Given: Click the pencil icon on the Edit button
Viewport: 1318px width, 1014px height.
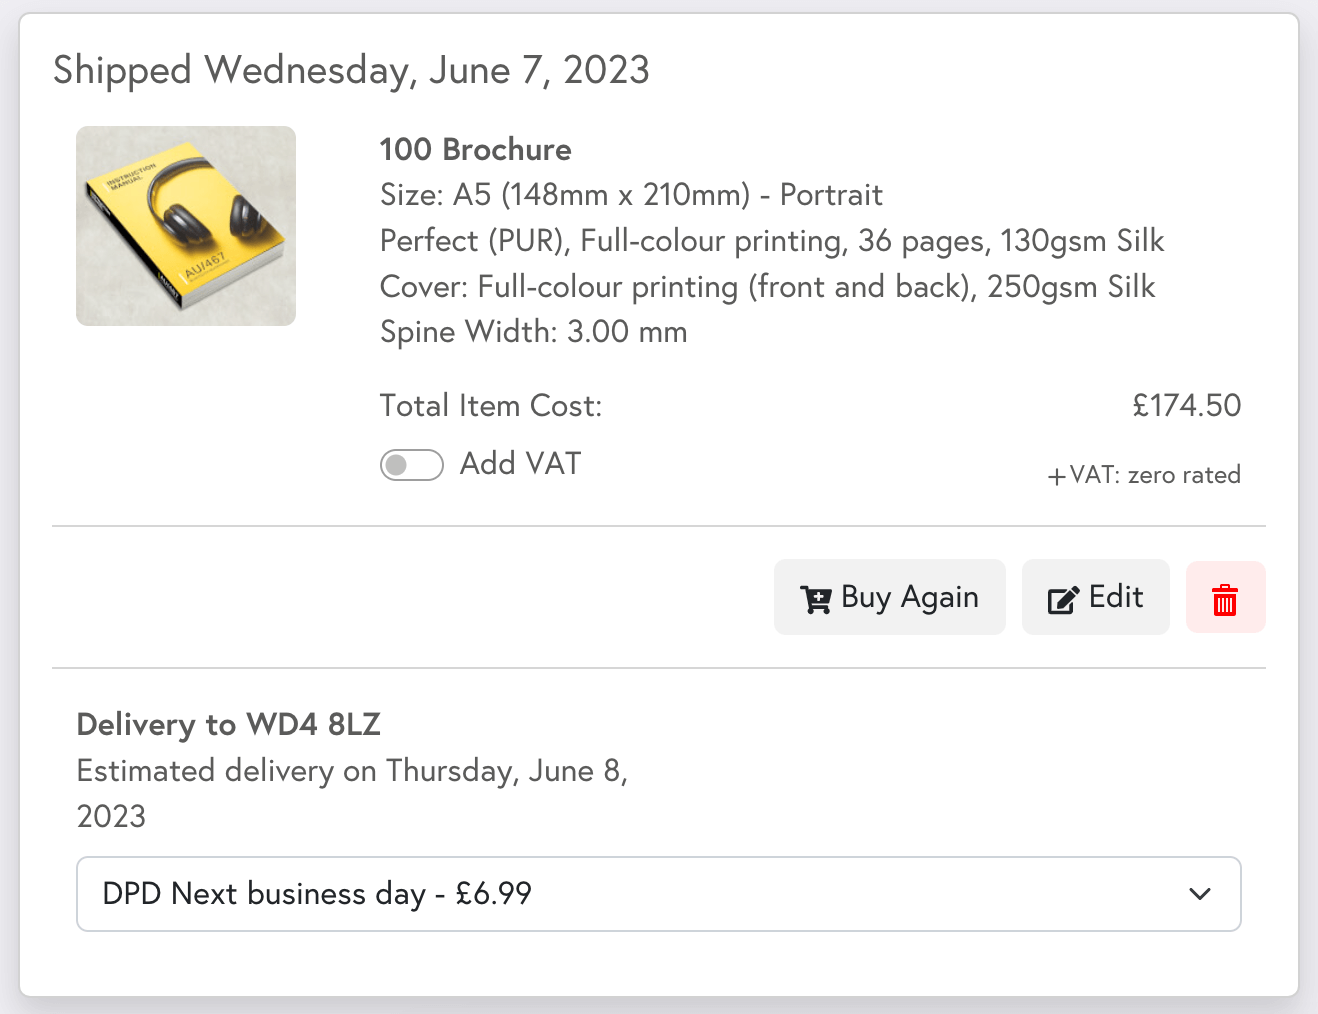Looking at the screenshot, I should [x=1062, y=599].
